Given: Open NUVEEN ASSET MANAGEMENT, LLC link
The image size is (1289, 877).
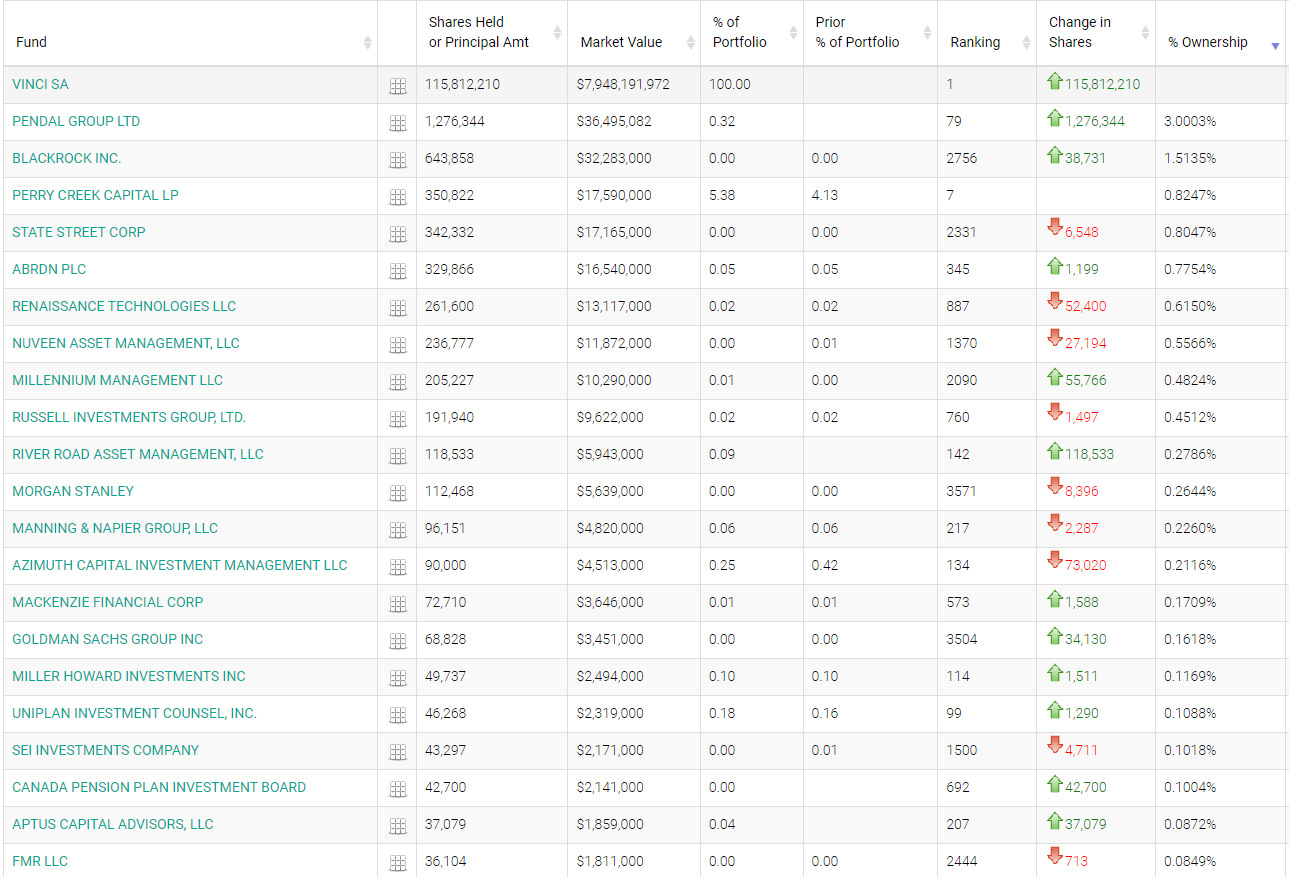Looking at the screenshot, I should pos(126,343).
